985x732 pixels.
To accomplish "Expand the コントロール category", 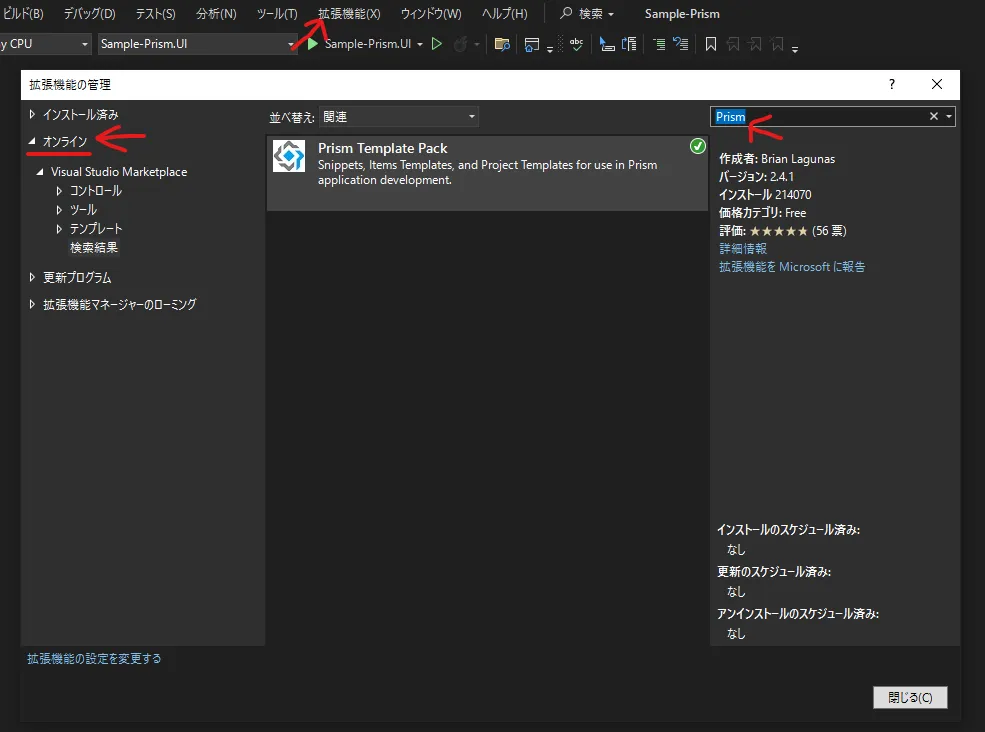I will [59, 190].
